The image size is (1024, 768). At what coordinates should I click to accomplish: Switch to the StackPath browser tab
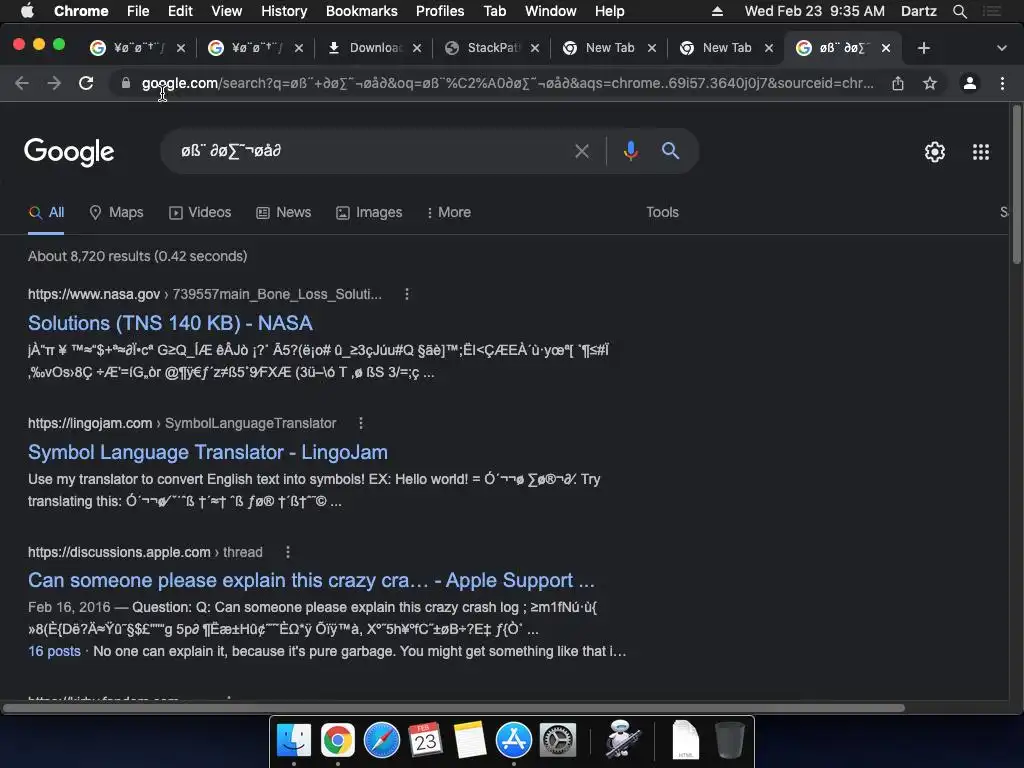[483, 48]
